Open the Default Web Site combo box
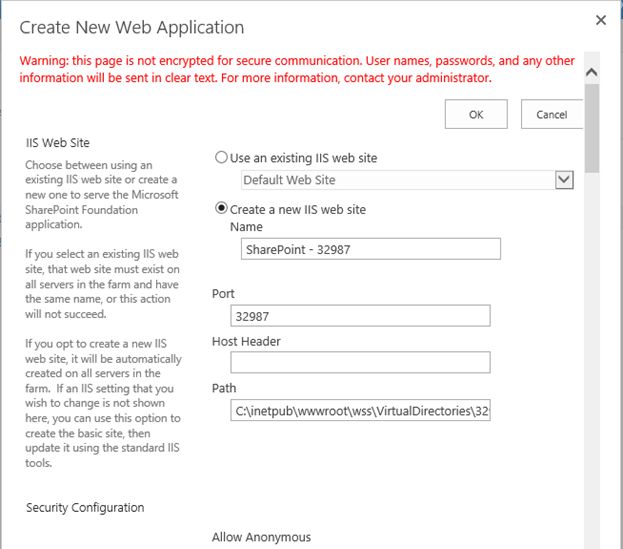The height and width of the screenshot is (549, 623). tap(398, 180)
